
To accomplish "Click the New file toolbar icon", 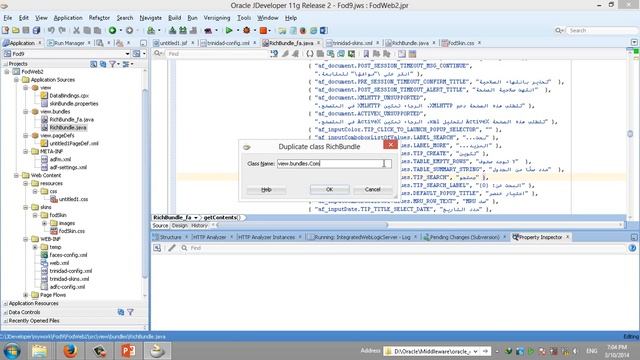I will tap(5, 31).
